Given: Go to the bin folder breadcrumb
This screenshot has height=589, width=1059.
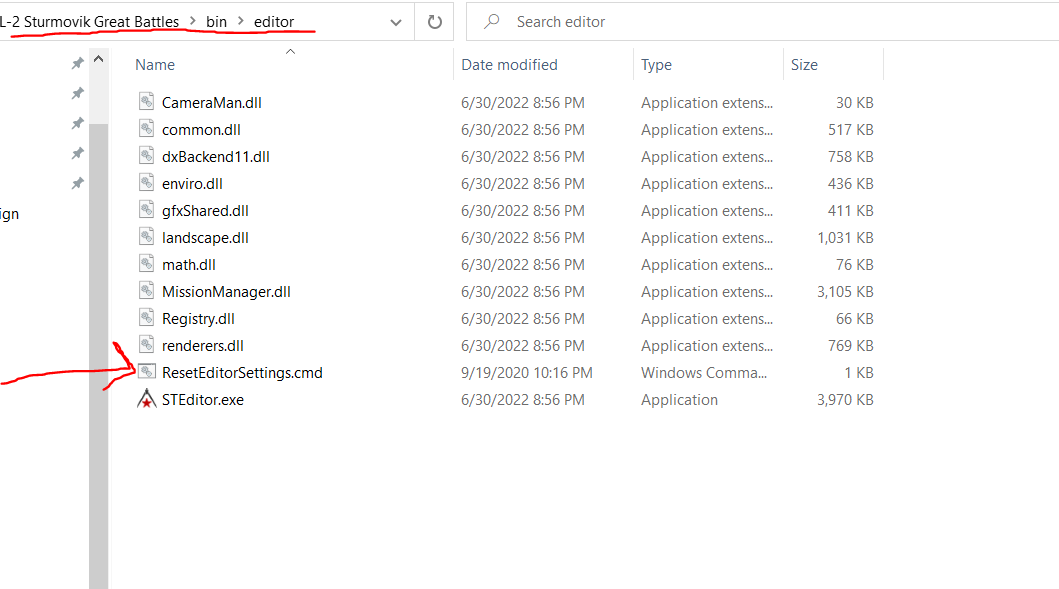Looking at the screenshot, I should 216,22.
